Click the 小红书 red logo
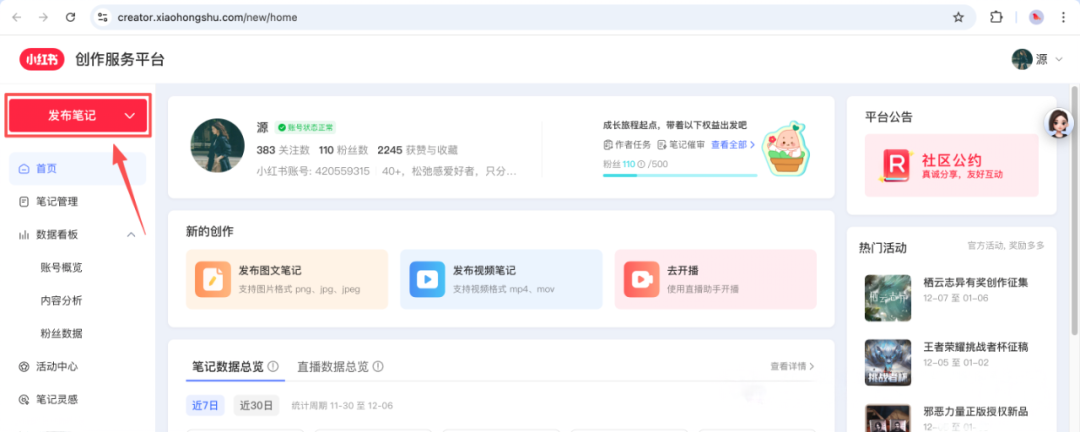Screen dimensions: 1080x432 [x=41, y=59]
